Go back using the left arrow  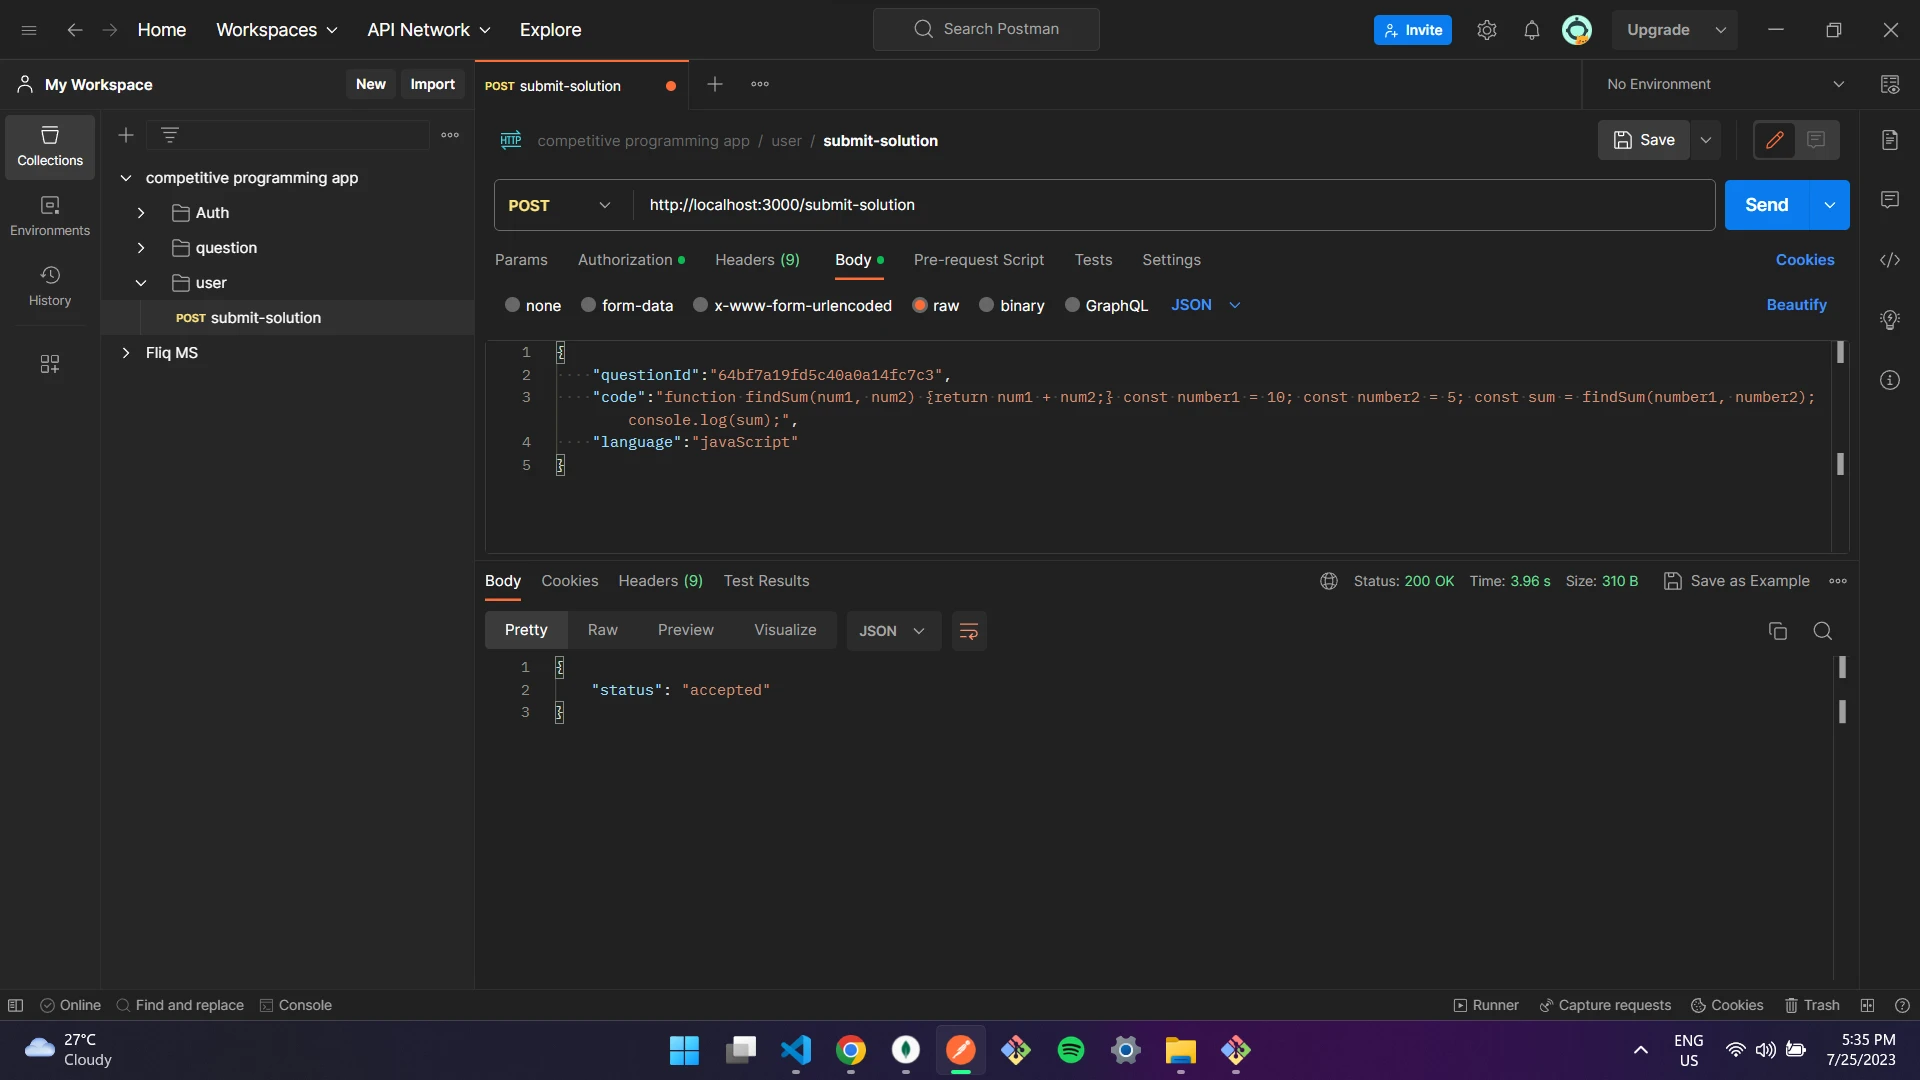click(x=75, y=30)
